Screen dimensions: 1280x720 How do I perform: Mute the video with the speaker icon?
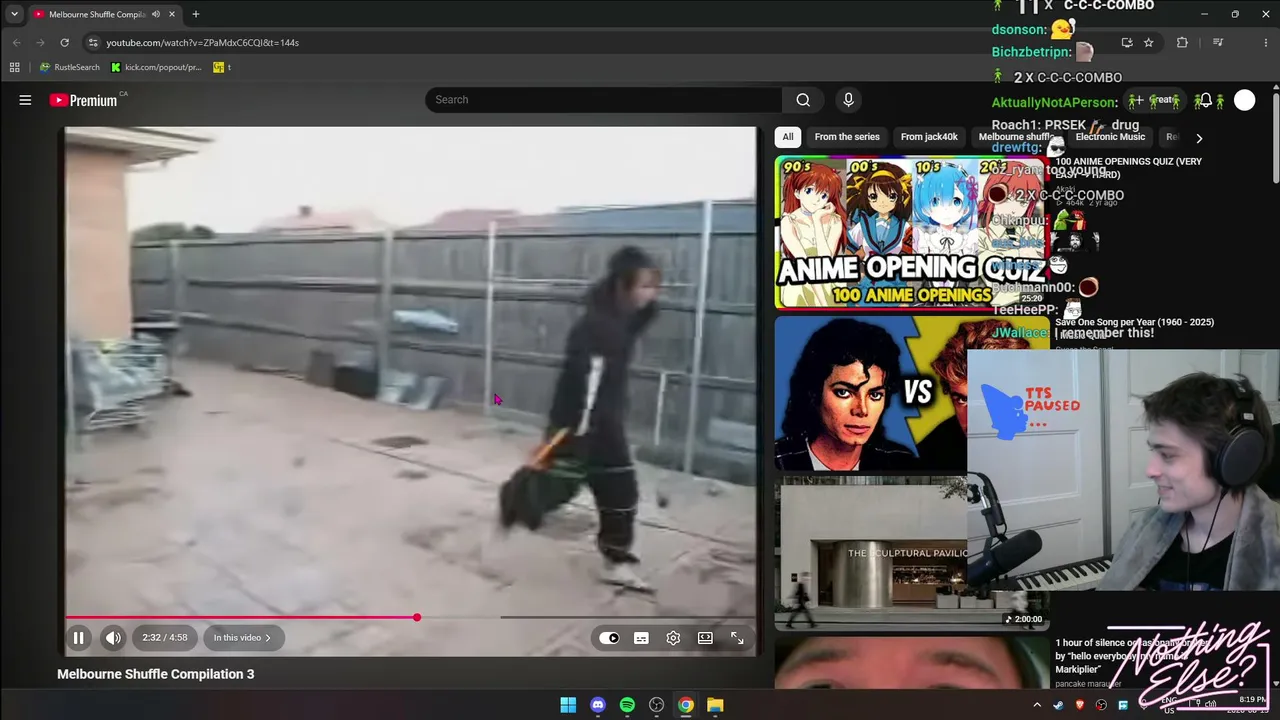113,638
